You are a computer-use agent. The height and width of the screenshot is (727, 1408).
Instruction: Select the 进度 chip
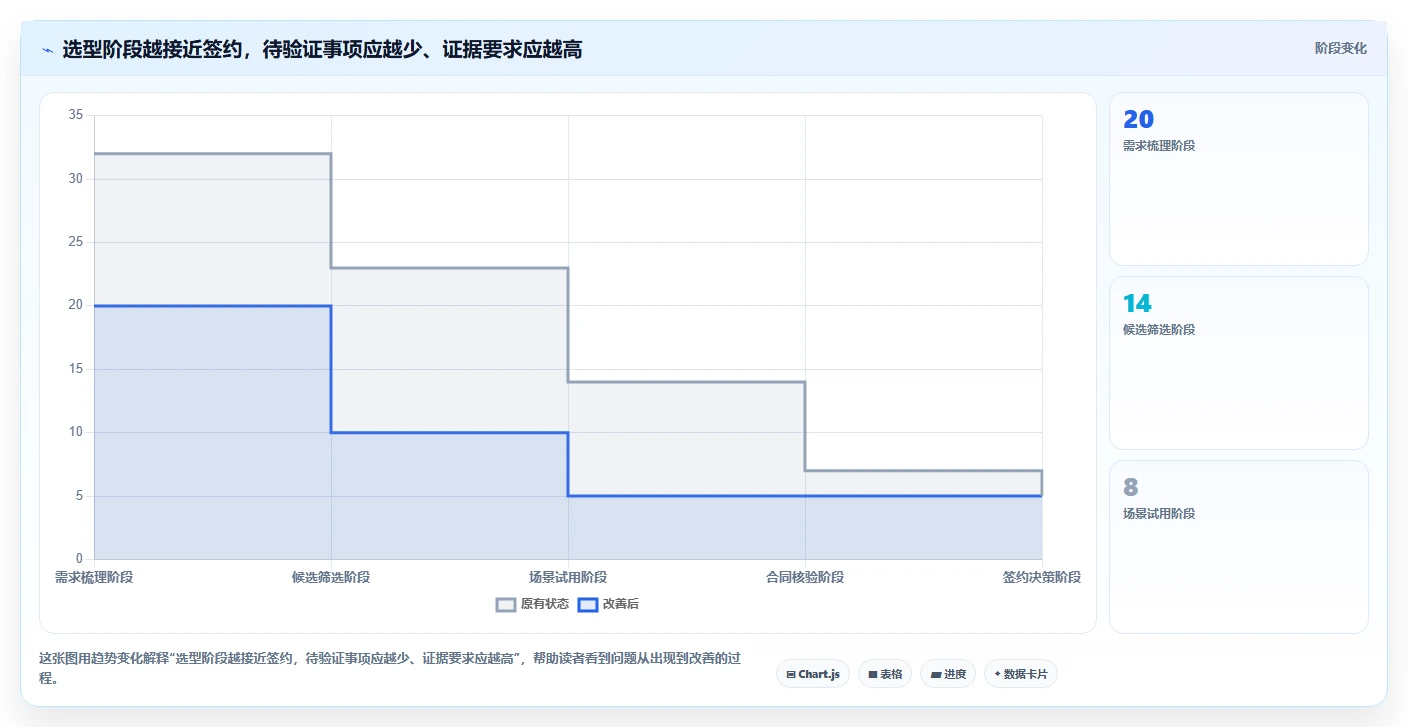pos(948,674)
